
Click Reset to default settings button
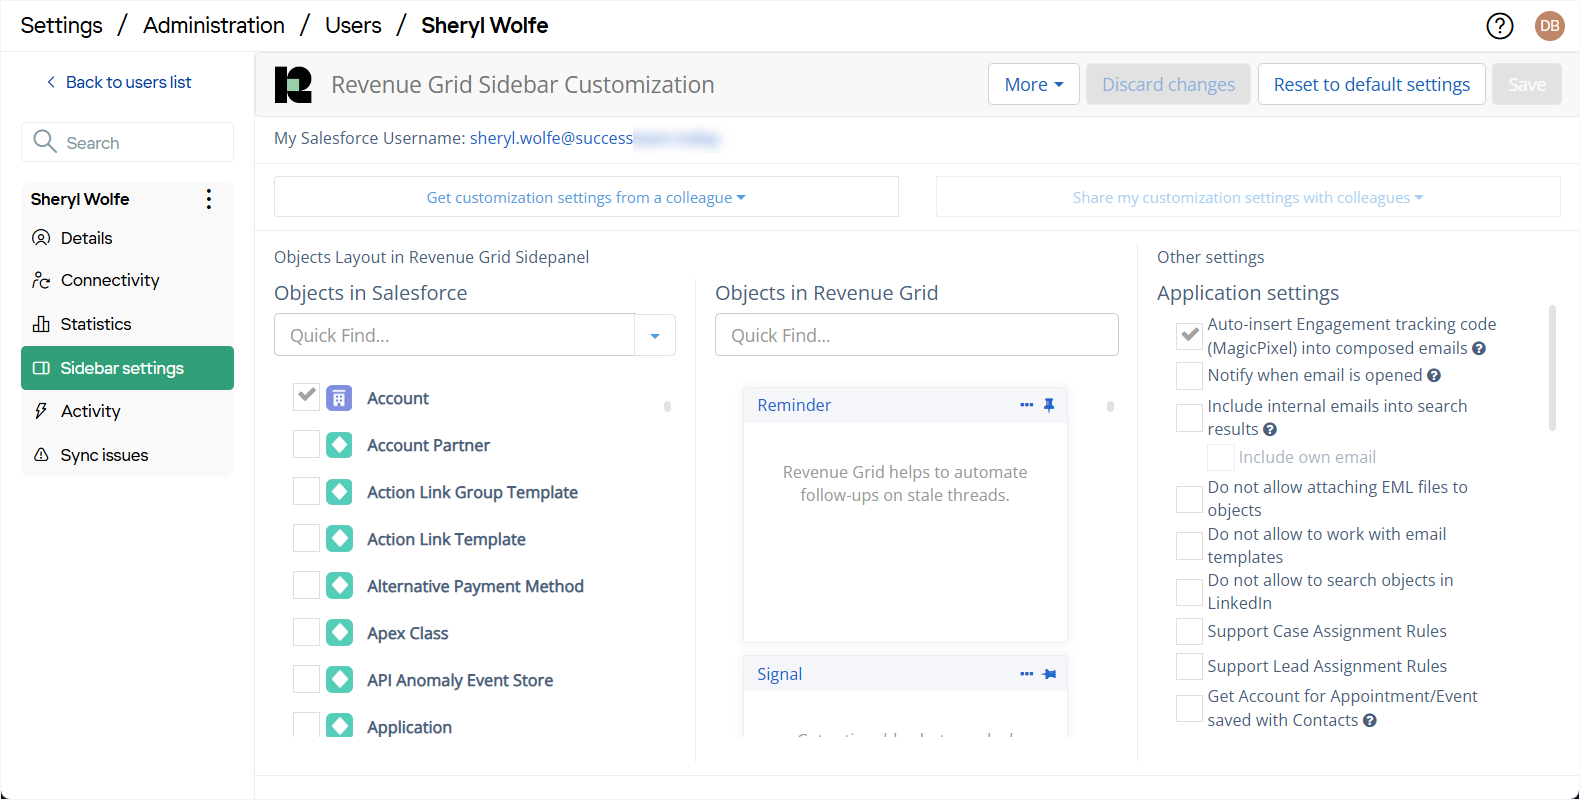click(1371, 85)
